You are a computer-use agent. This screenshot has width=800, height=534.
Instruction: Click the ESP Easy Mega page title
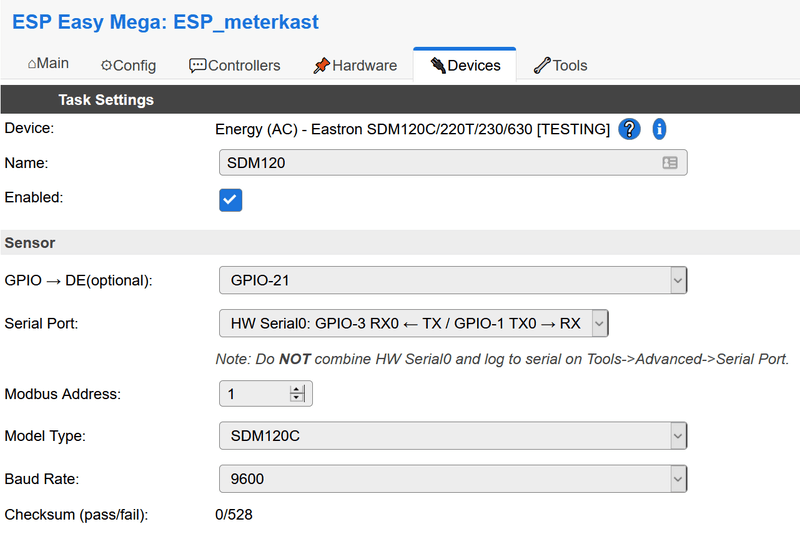click(165, 21)
